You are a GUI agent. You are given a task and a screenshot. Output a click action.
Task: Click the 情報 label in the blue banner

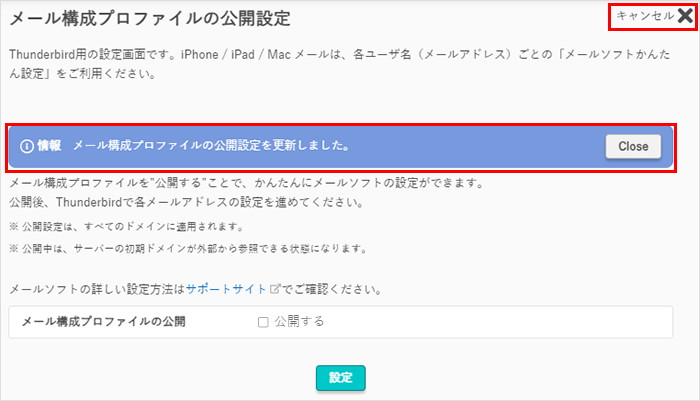coord(49,146)
